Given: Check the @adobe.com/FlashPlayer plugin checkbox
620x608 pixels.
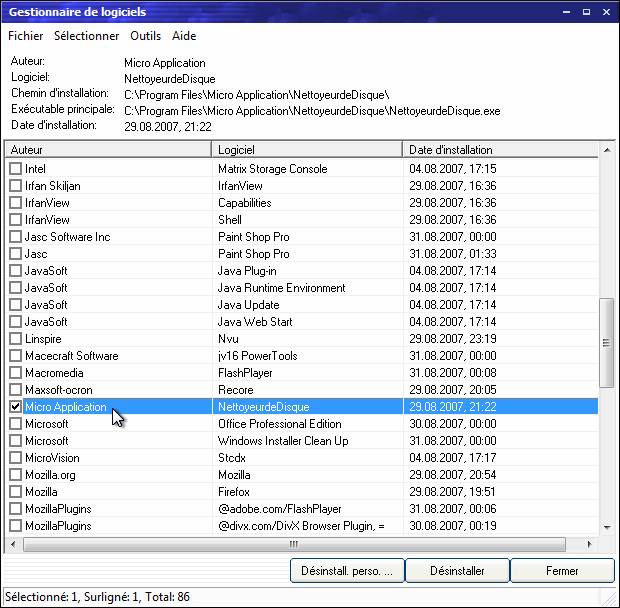Looking at the screenshot, I should (15, 509).
